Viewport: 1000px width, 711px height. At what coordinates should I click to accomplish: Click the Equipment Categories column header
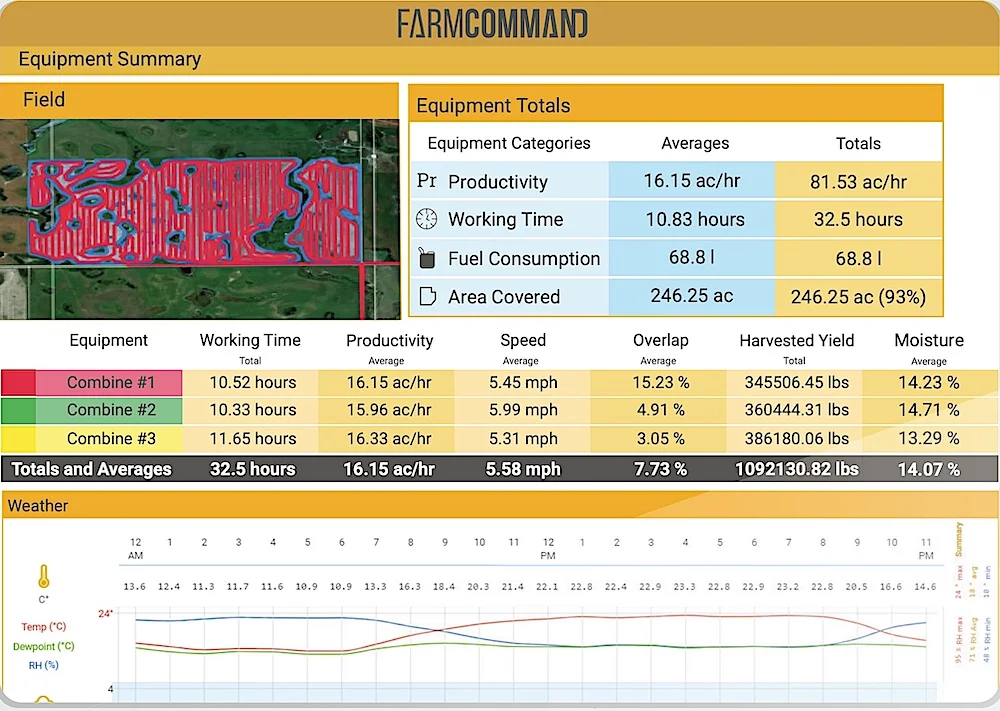509,143
